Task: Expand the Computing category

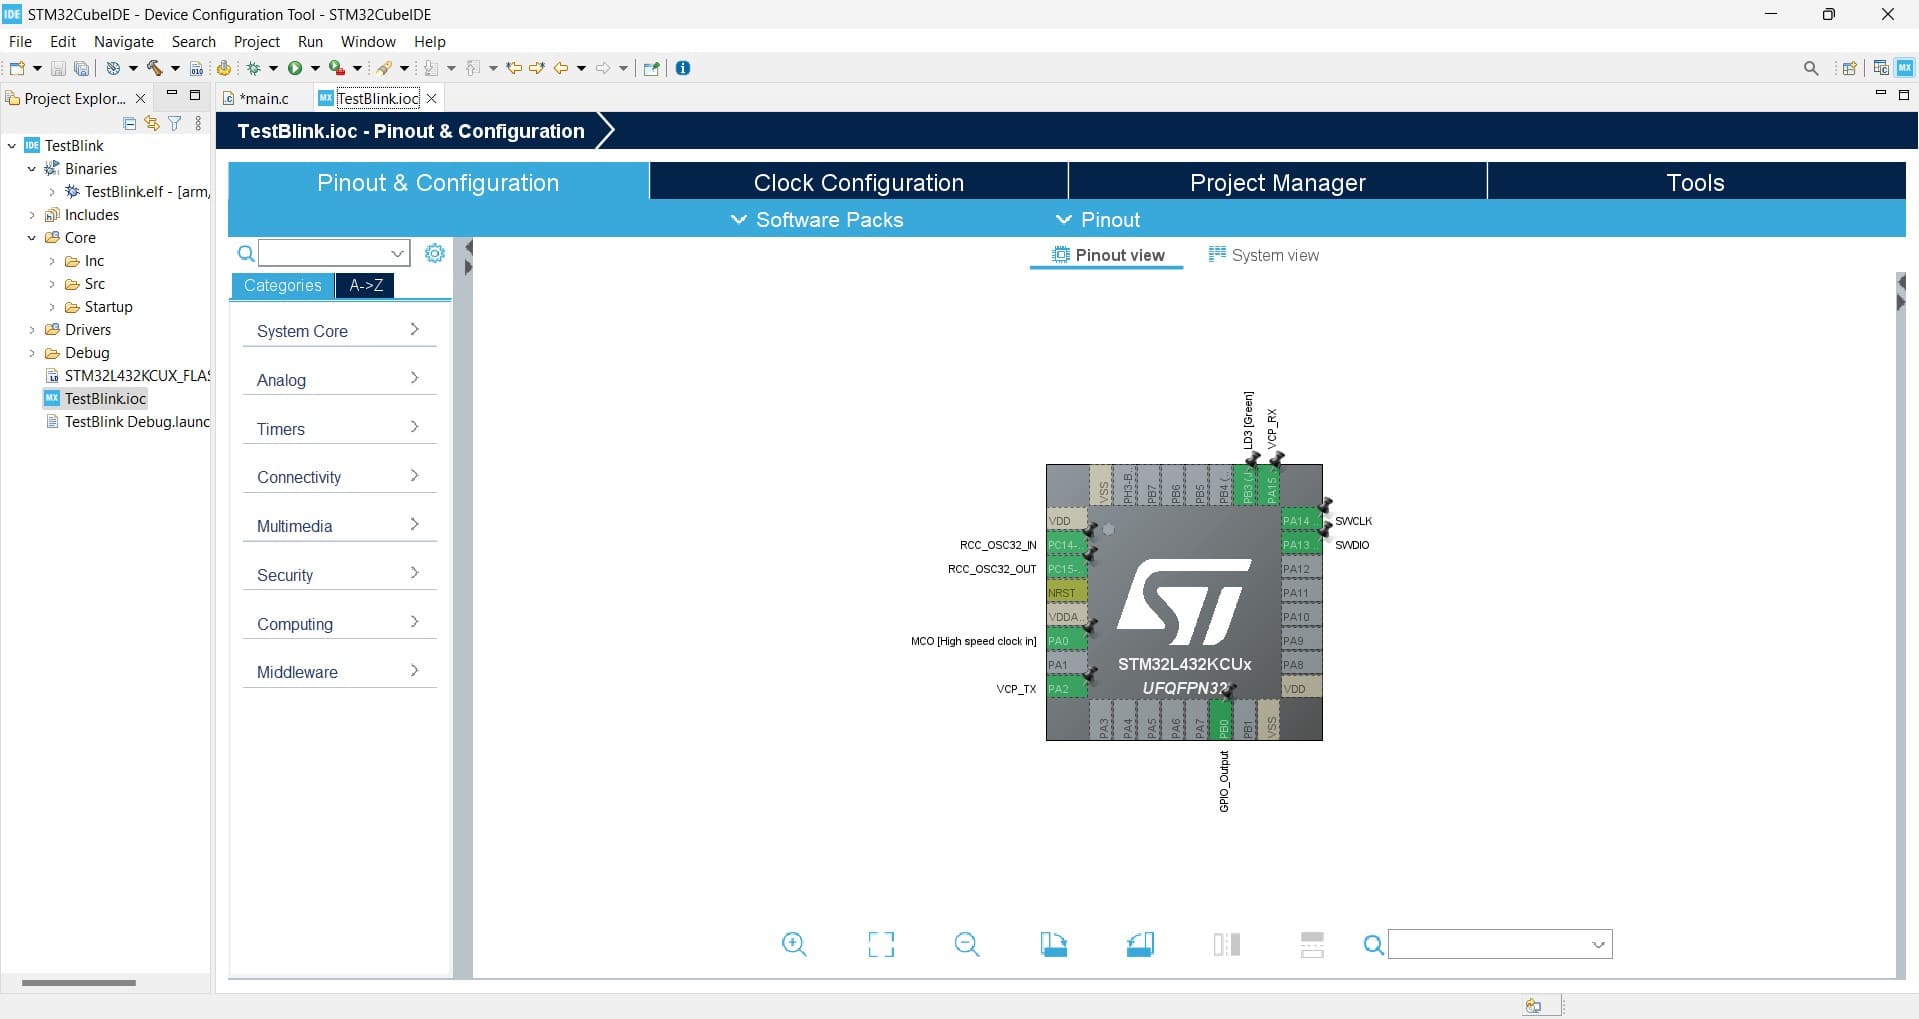Action: [339, 623]
